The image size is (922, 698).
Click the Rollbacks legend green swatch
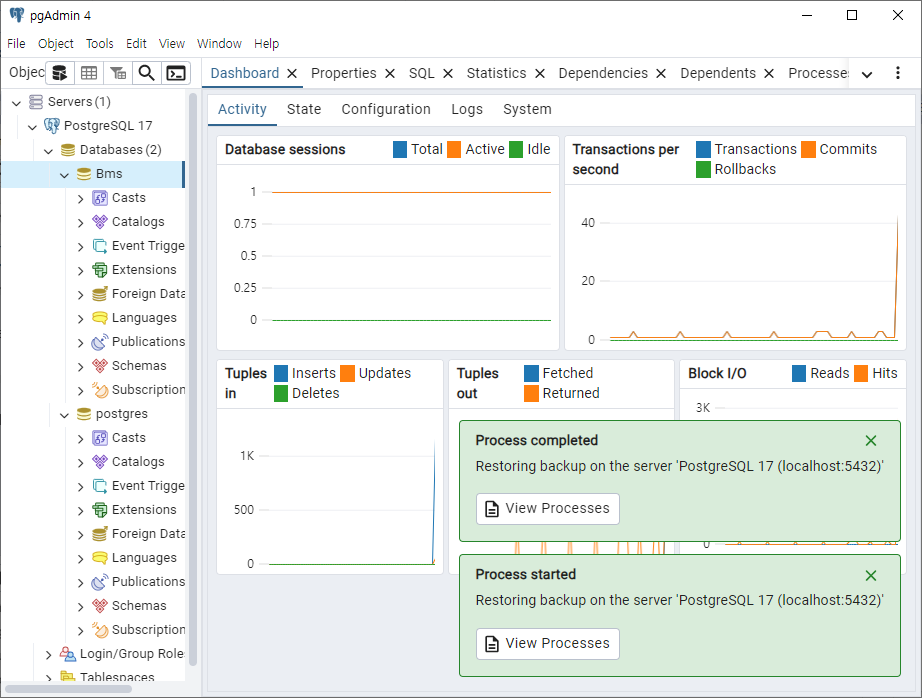pos(703,169)
